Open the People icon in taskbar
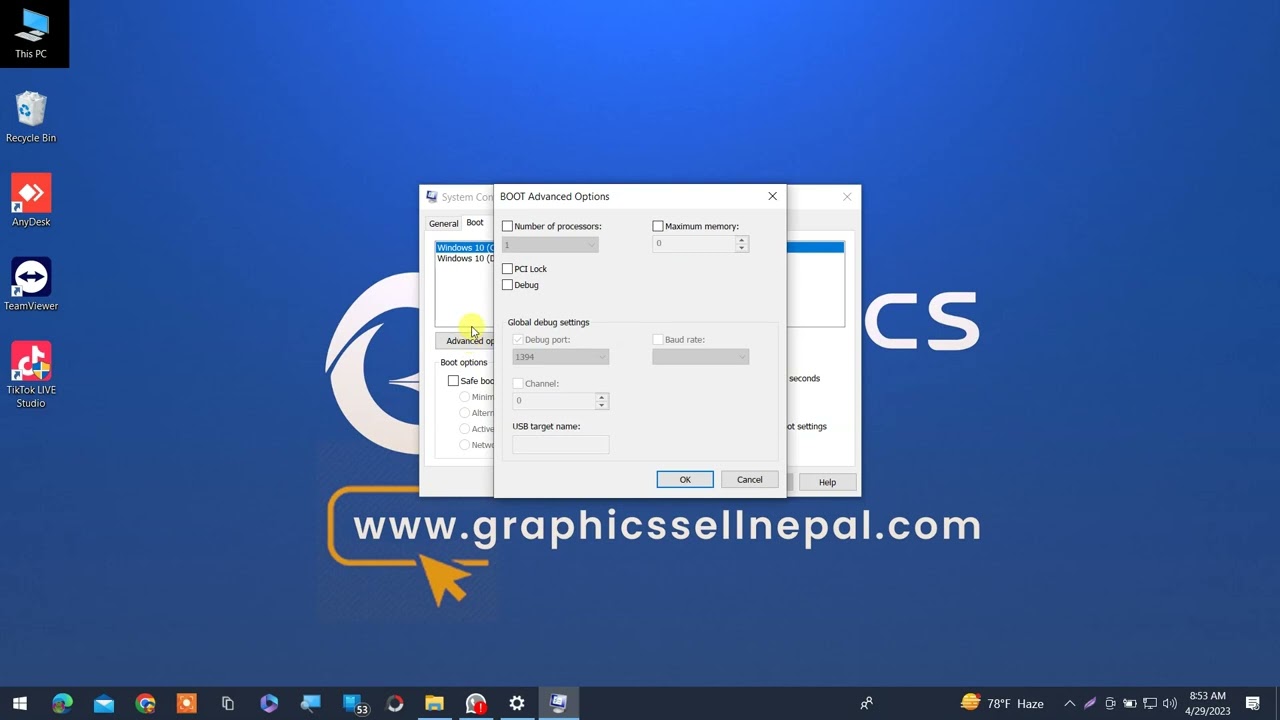The height and width of the screenshot is (720, 1280). point(866,704)
